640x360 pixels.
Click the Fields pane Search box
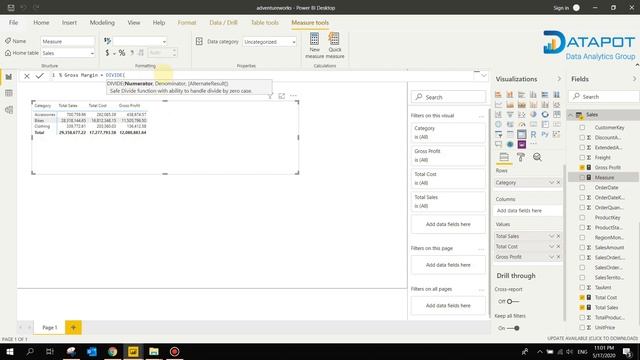click(x=604, y=97)
